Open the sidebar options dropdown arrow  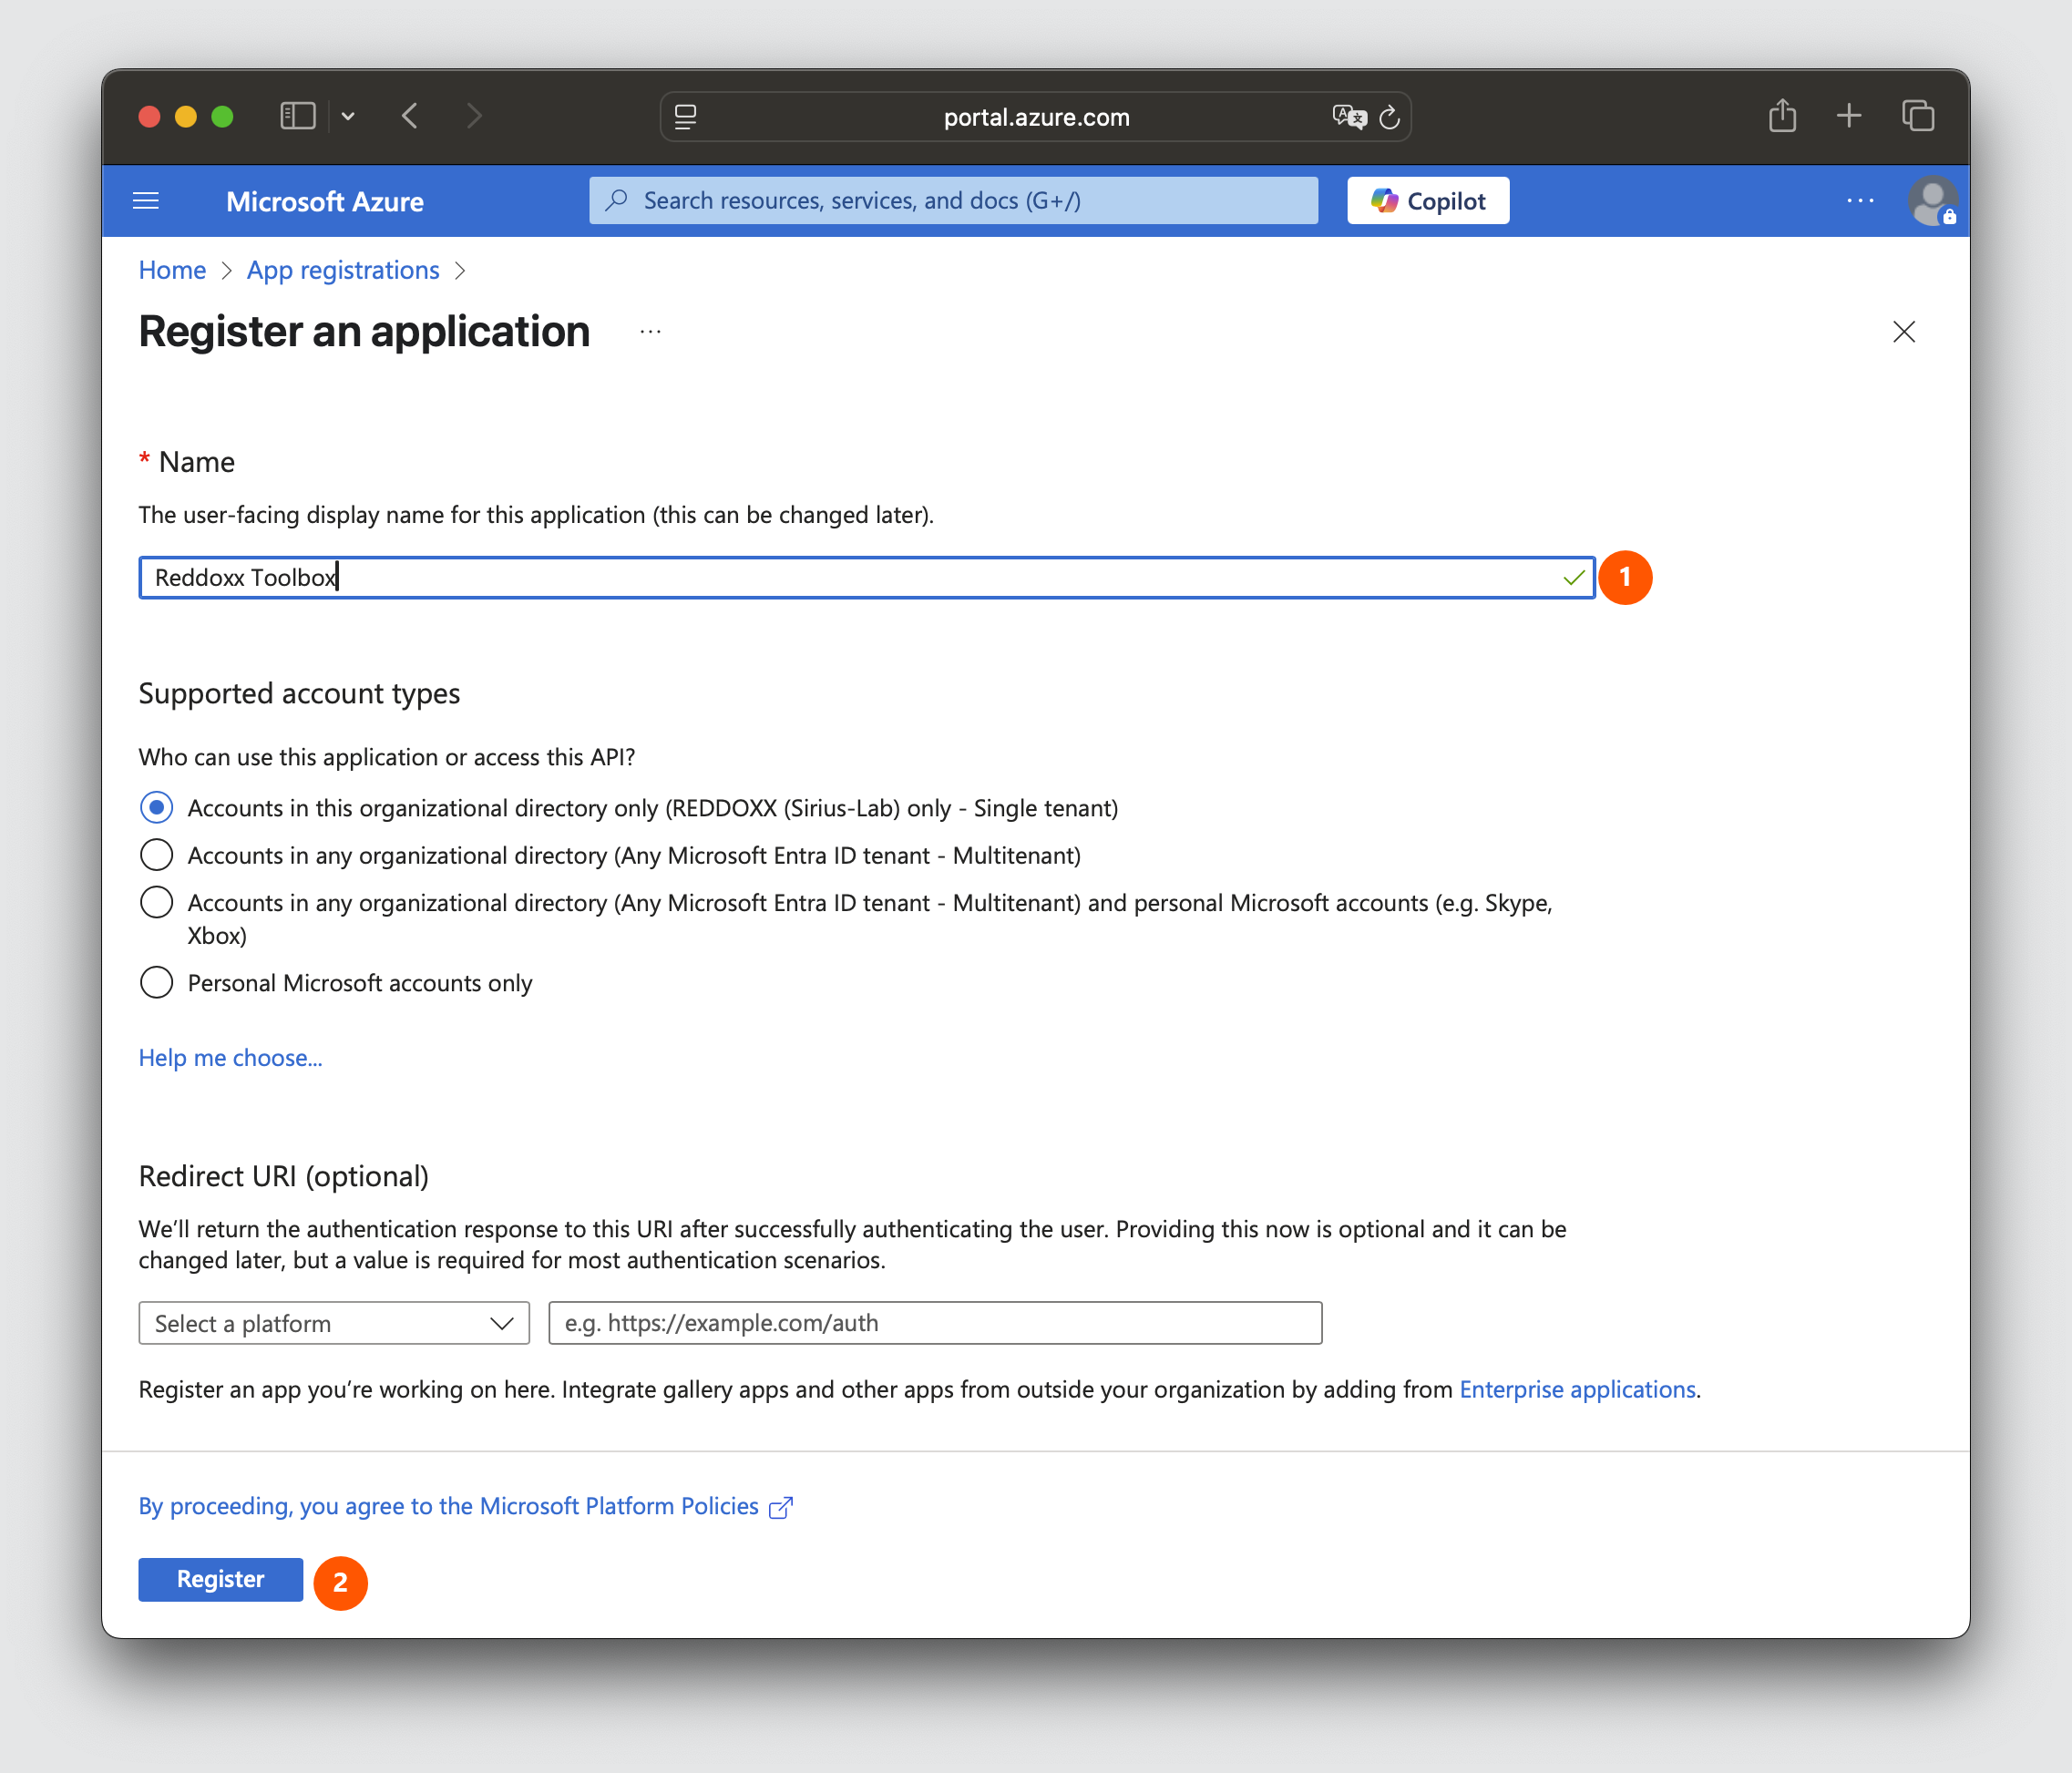click(348, 117)
